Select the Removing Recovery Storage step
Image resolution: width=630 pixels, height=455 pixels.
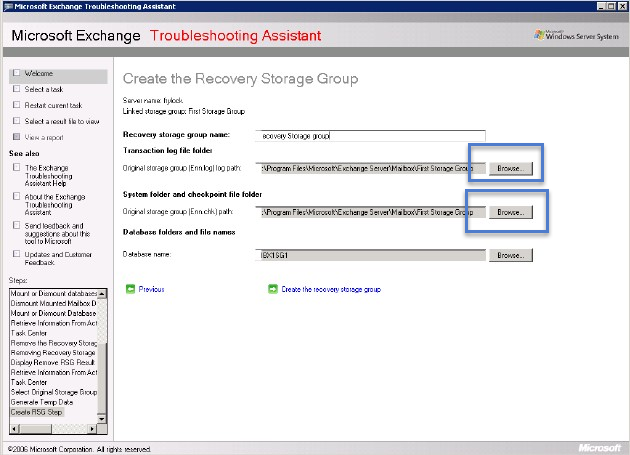(x=53, y=353)
